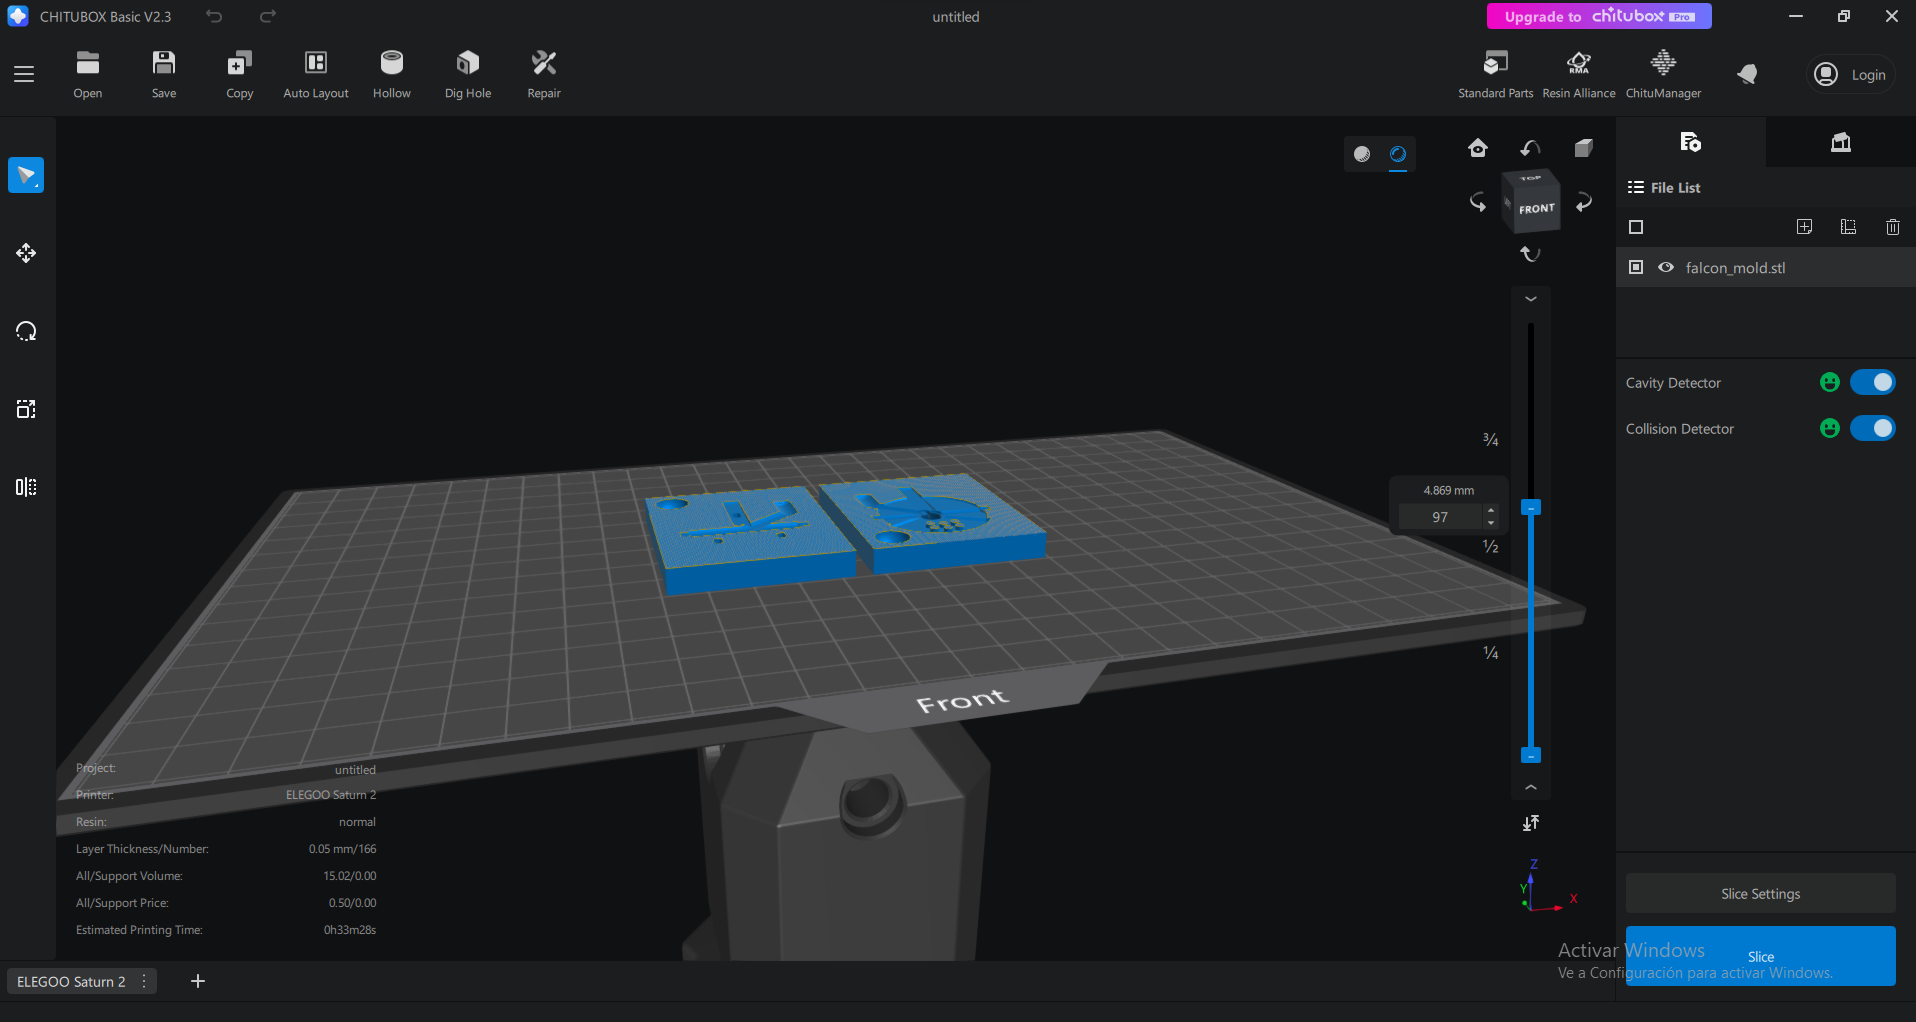
Task: Open the Repair tool
Action: [544, 74]
